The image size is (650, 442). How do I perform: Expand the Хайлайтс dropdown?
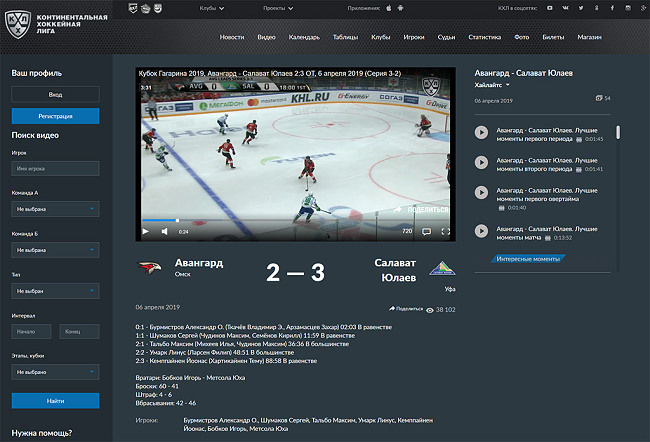492,85
